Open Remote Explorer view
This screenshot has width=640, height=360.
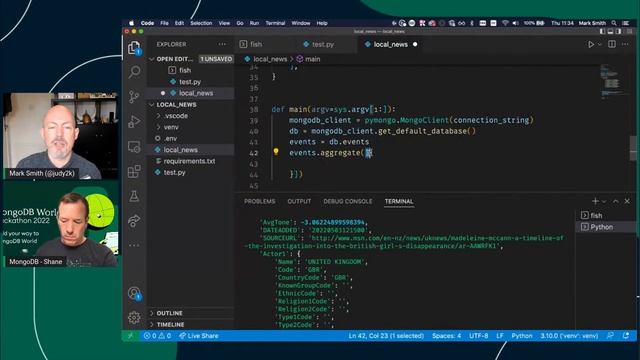coord(134,147)
